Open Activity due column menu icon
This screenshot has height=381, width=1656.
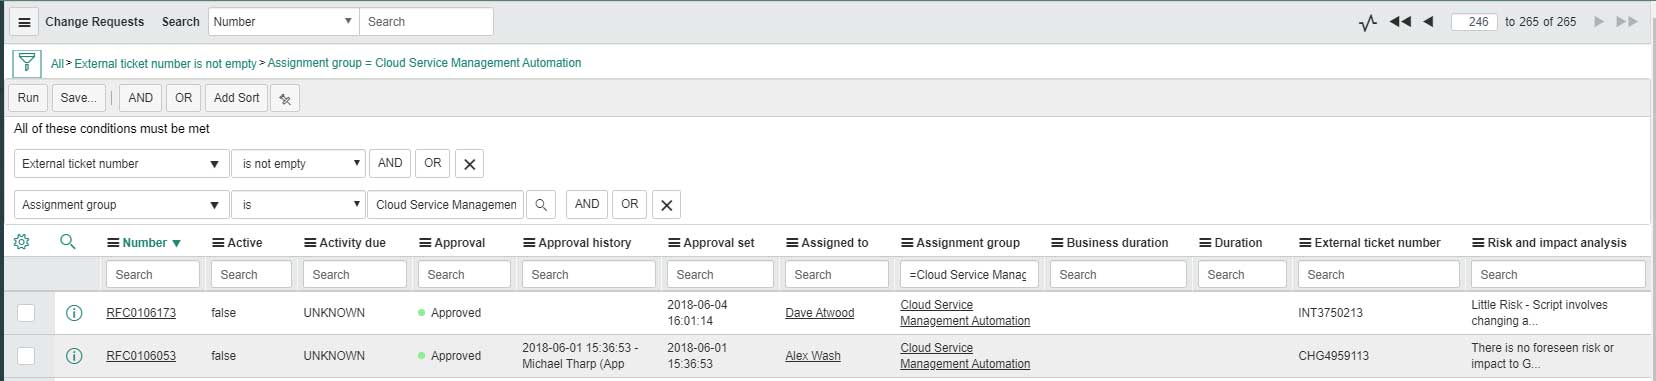click(x=310, y=243)
